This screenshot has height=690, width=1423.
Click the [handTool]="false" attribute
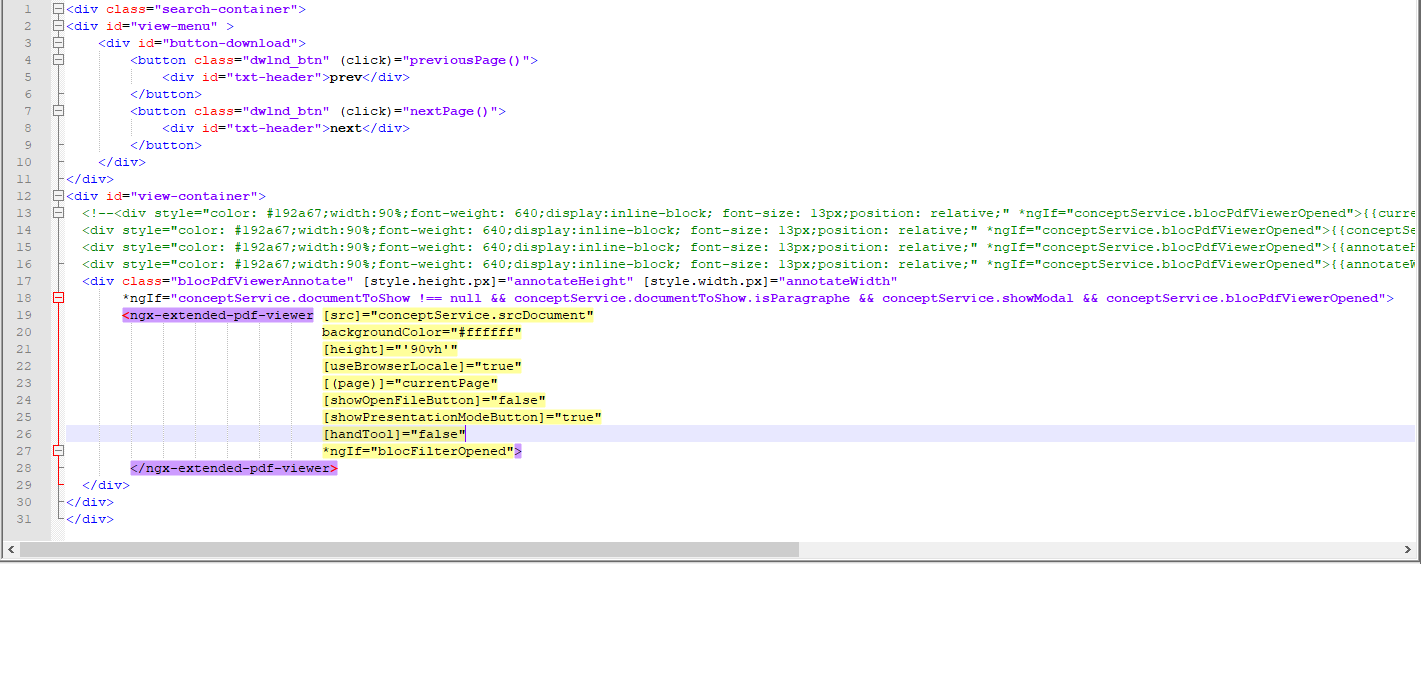point(393,434)
